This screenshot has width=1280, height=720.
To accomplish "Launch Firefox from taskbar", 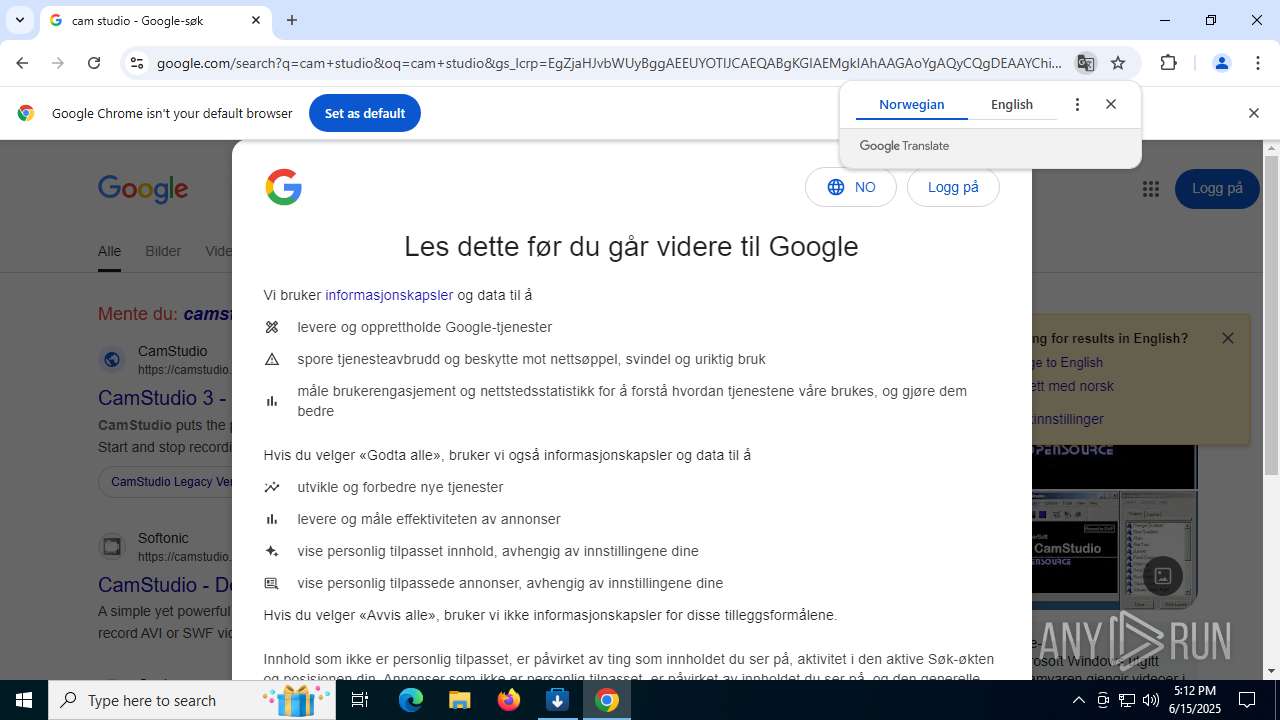I will 509,700.
